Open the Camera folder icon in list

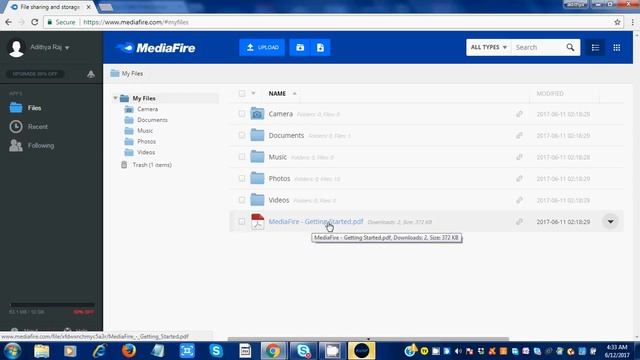(x=257, y=113)
